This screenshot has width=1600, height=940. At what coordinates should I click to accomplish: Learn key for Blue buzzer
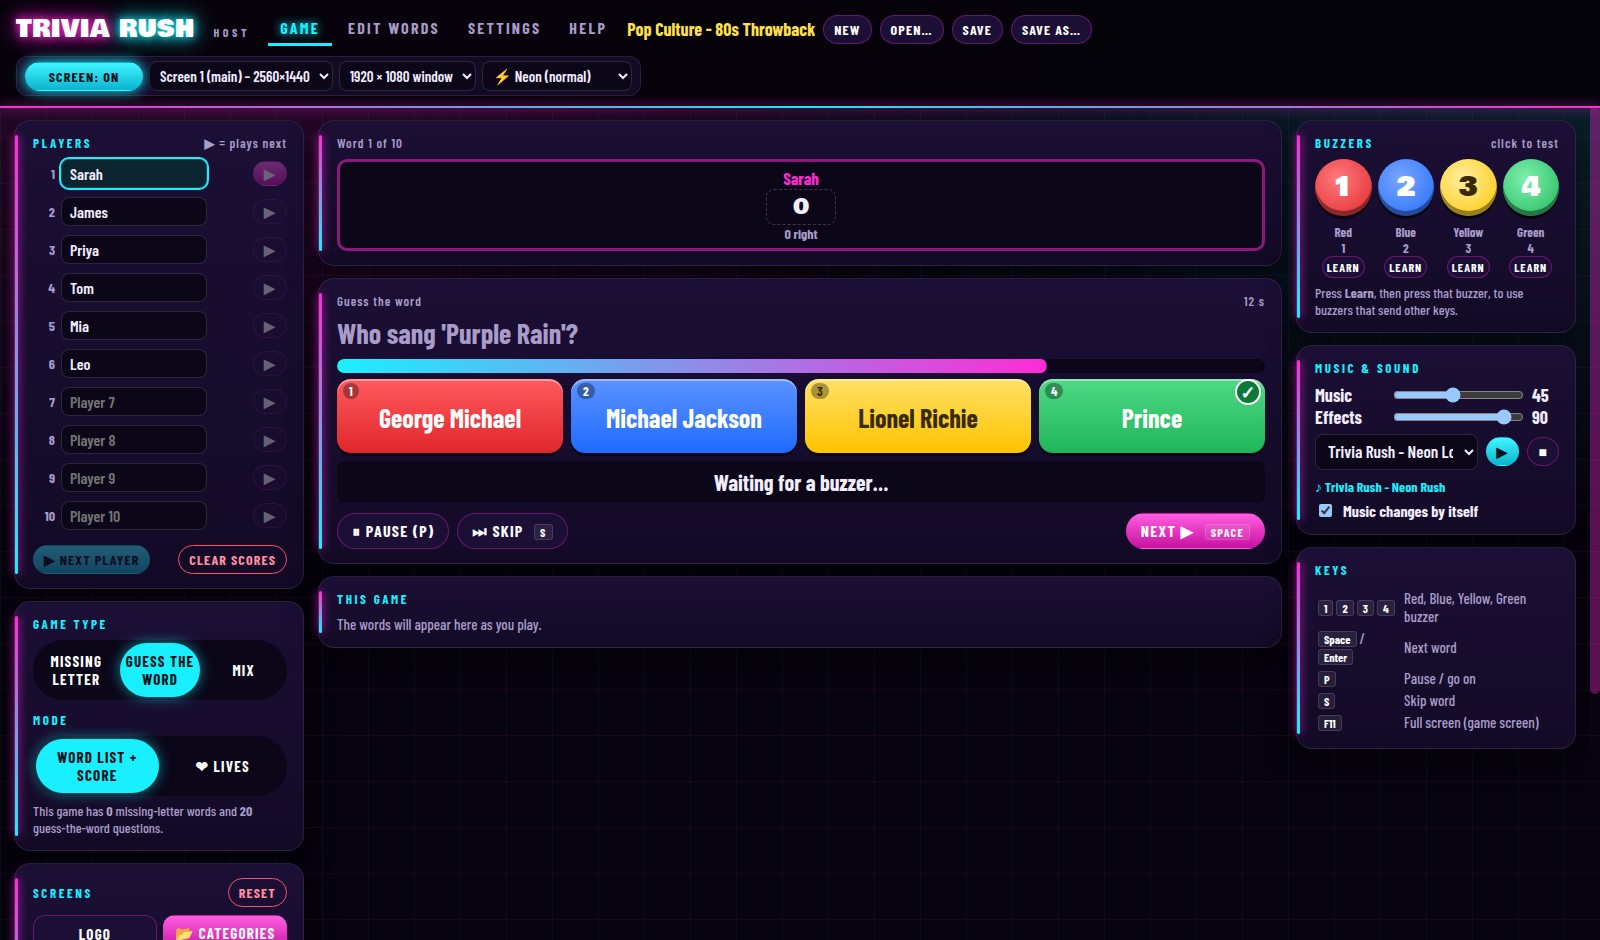(1405, 268)
